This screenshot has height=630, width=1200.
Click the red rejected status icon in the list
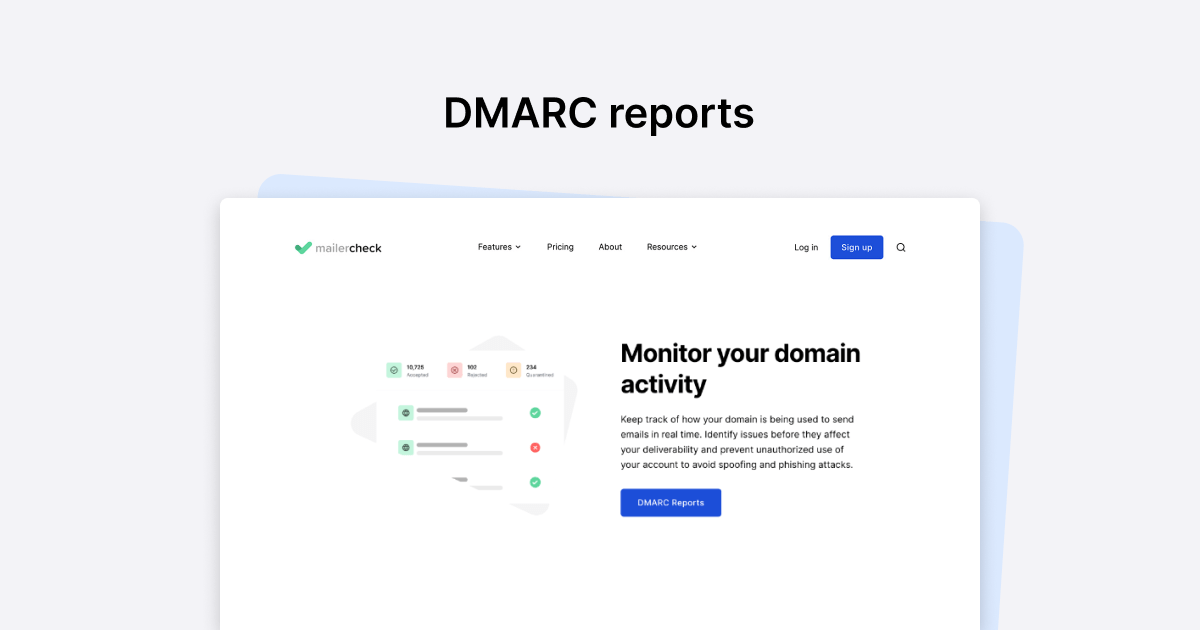[535, 447]
